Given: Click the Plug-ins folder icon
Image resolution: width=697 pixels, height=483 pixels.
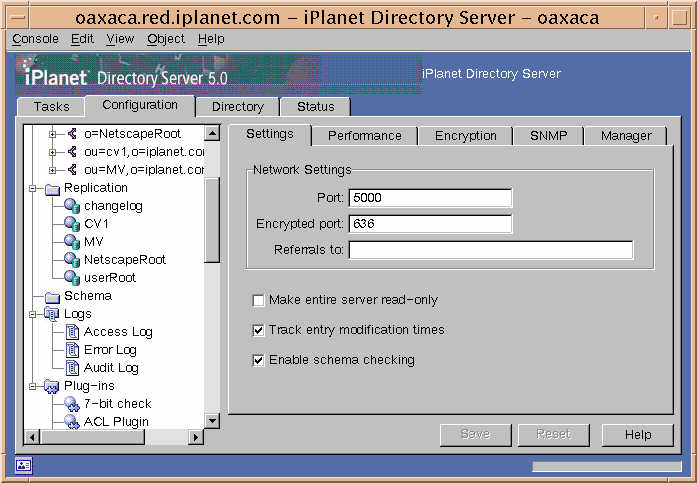Looking at the screenshot, I should [52, 387].
